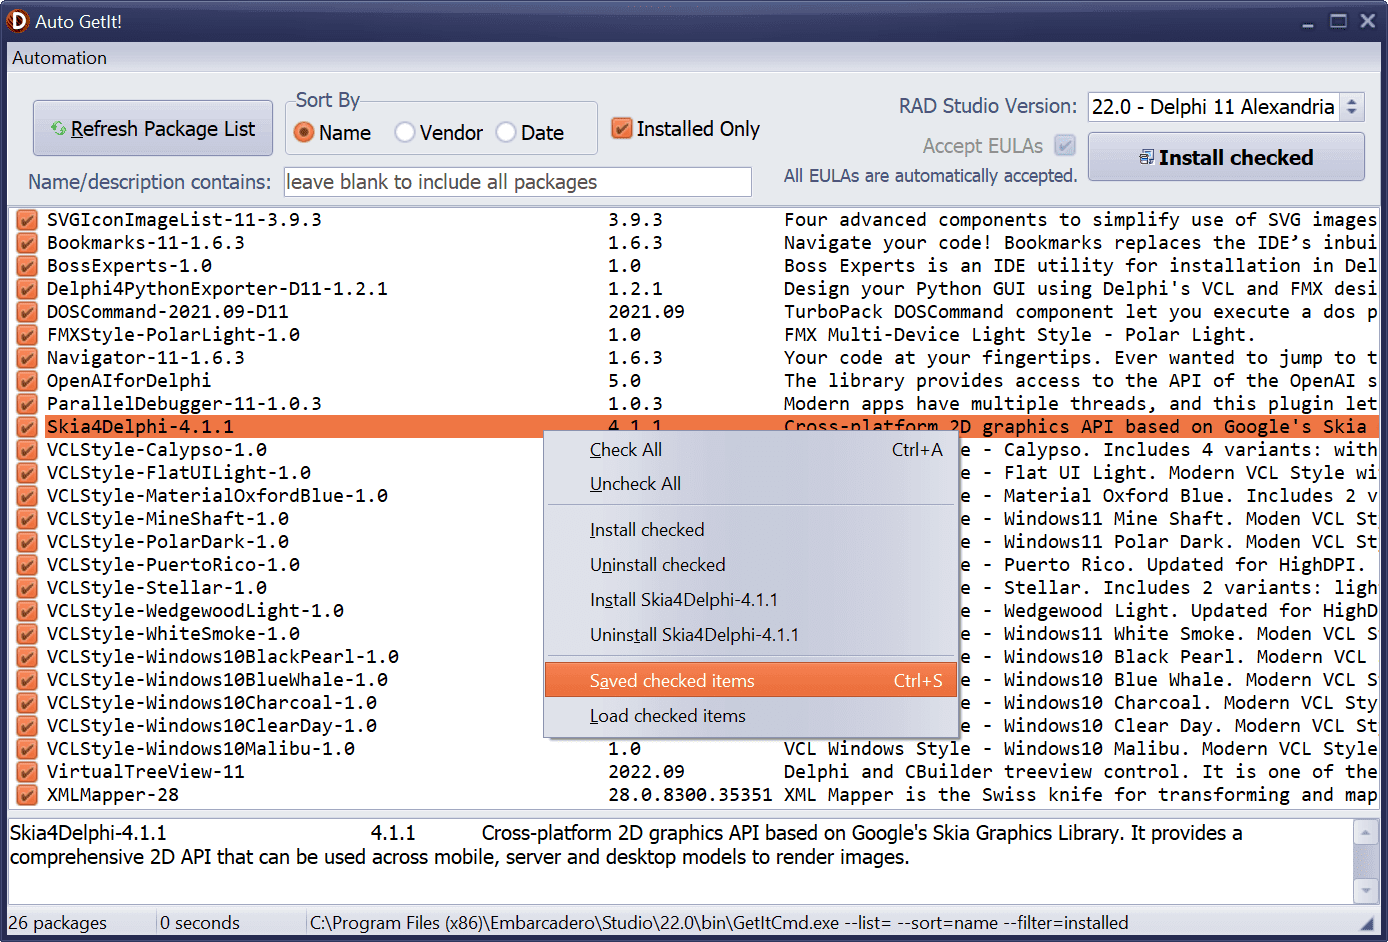
Task: Select the Date sort radio button
Action: click(x=506, y=132)
